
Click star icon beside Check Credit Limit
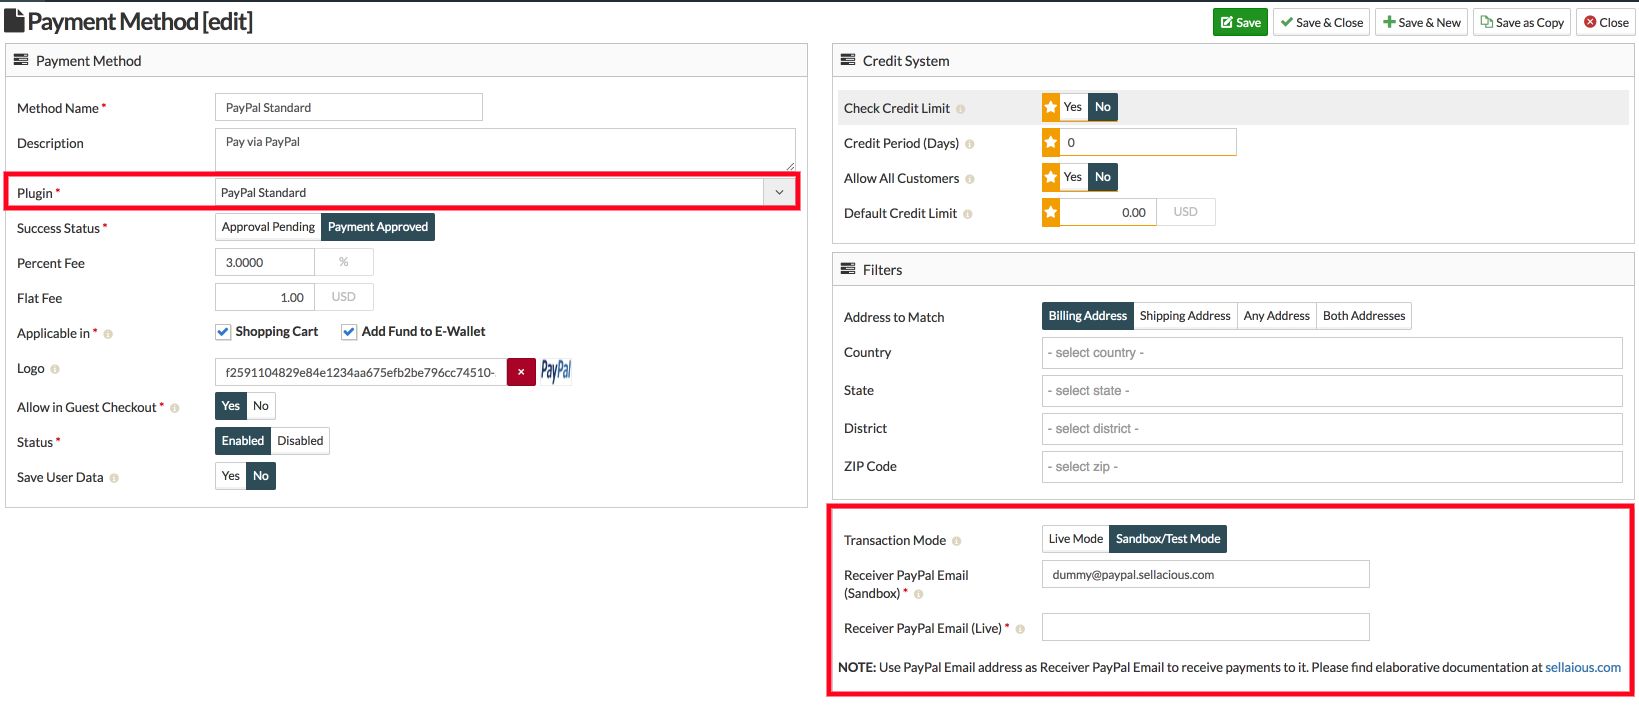[1051, 107]
